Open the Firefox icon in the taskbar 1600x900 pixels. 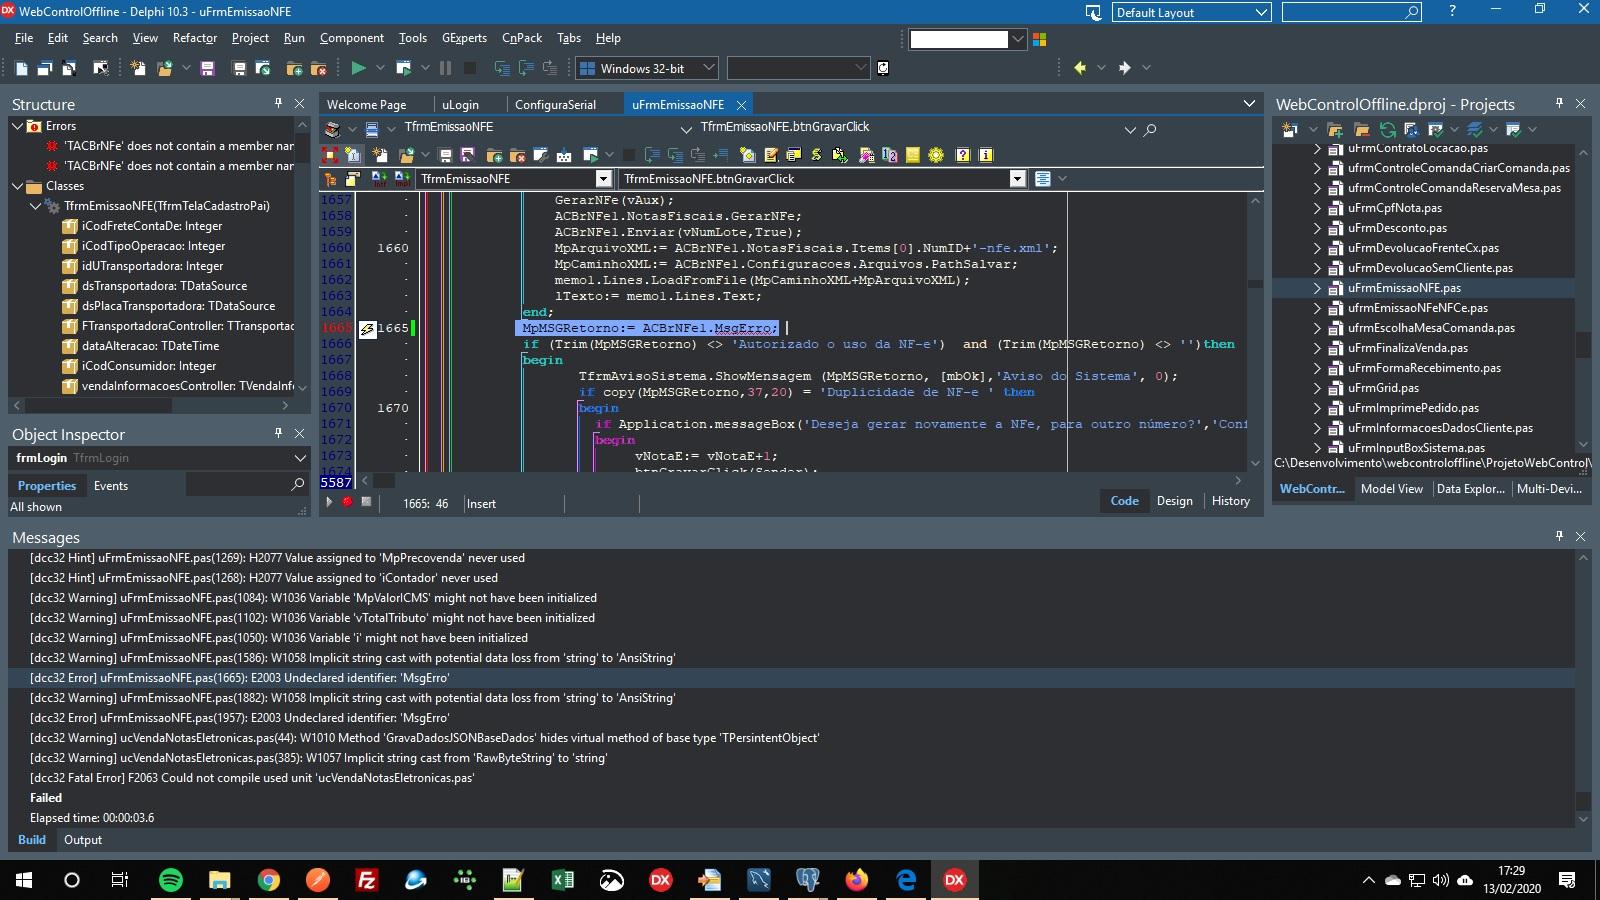click(x=857, y=880)
